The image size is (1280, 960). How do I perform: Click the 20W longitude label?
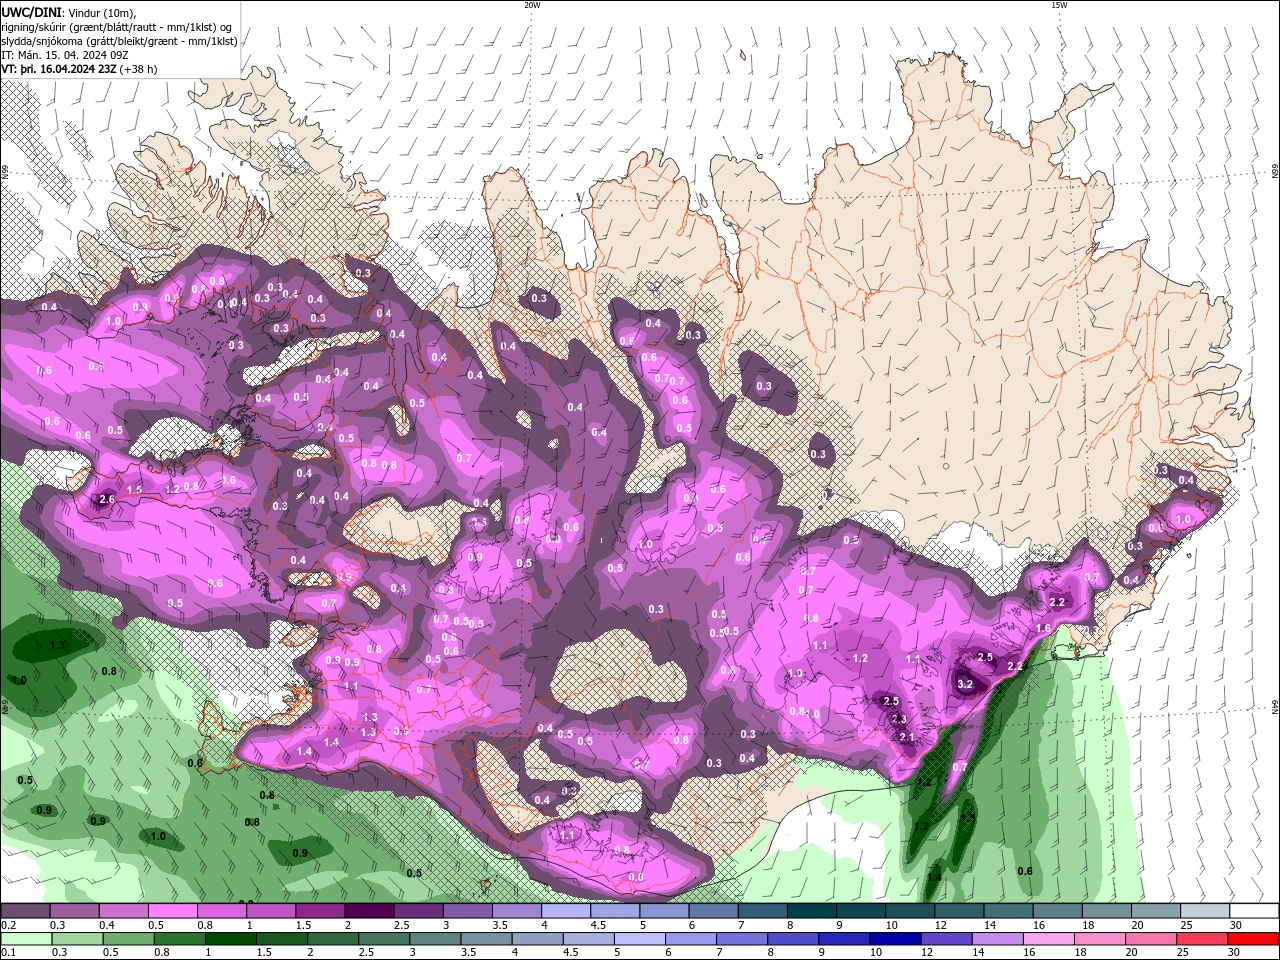532,5
